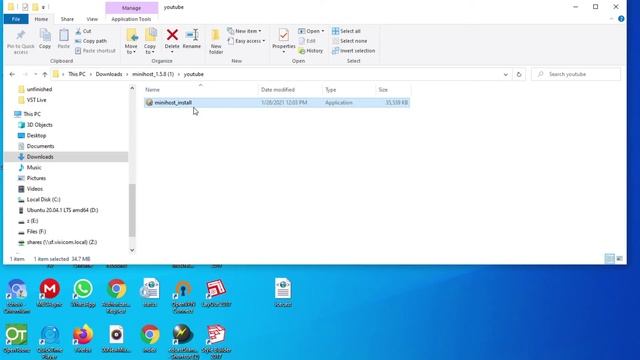Expand the New item dropdown
Screen dimensions: 640x360
[244, 31]
